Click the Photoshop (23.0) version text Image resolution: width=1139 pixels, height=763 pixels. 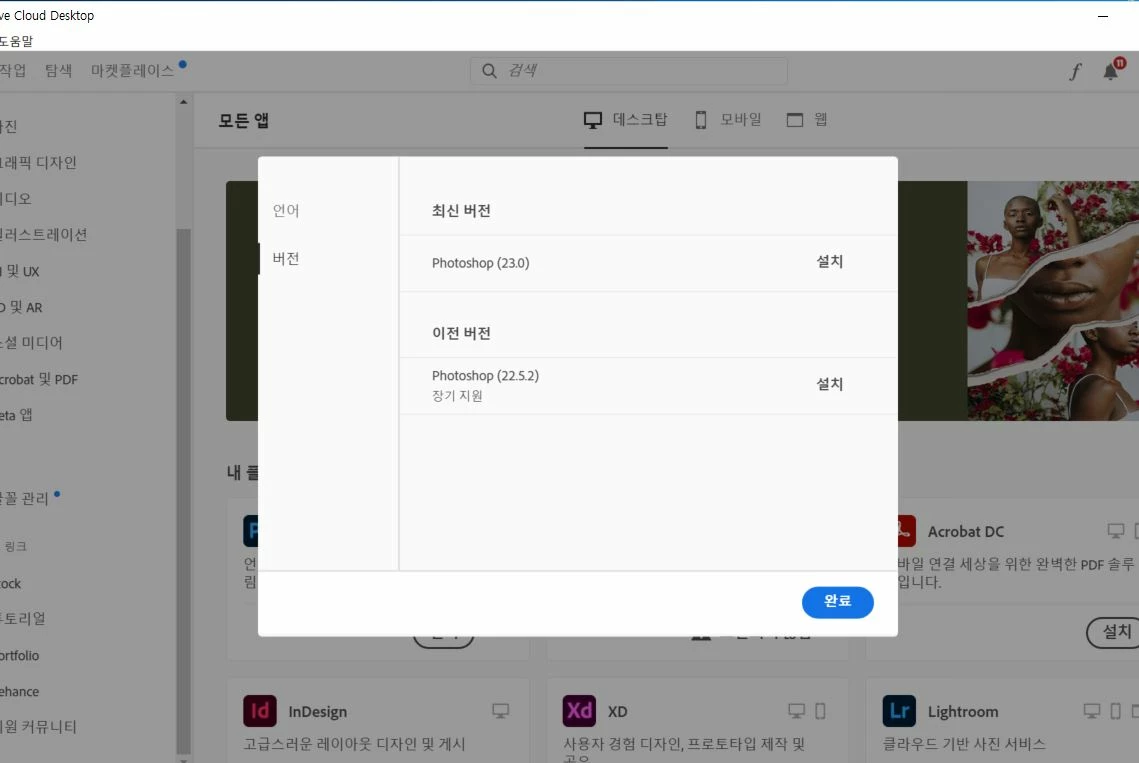pos(480,263)
